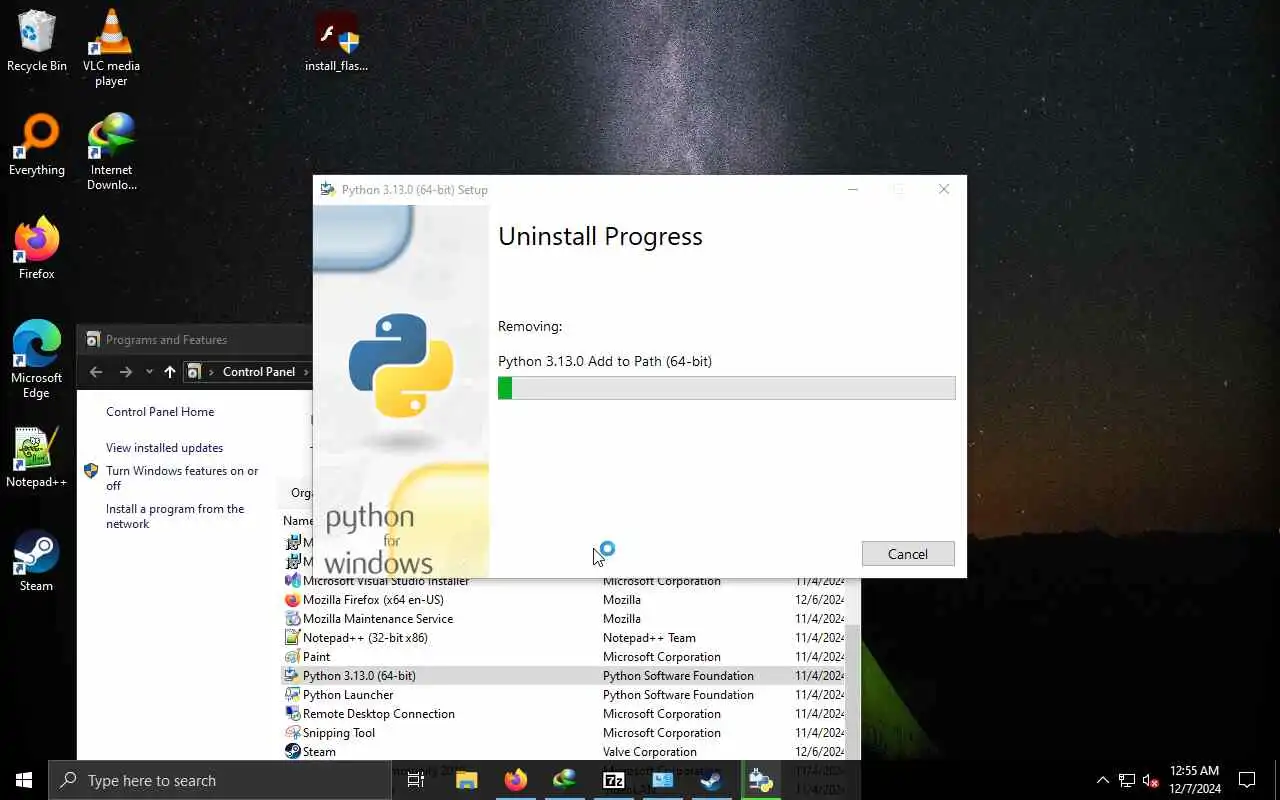The image size is (1280, 800).
Task: Click the back arrow in Programs and Features
Action: pos(96,372)
